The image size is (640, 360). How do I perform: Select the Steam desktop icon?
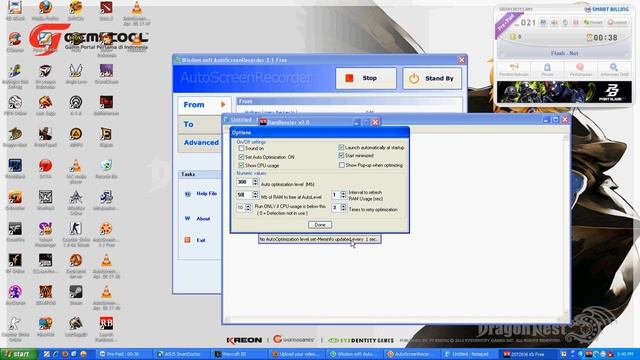tap(76, 292)
